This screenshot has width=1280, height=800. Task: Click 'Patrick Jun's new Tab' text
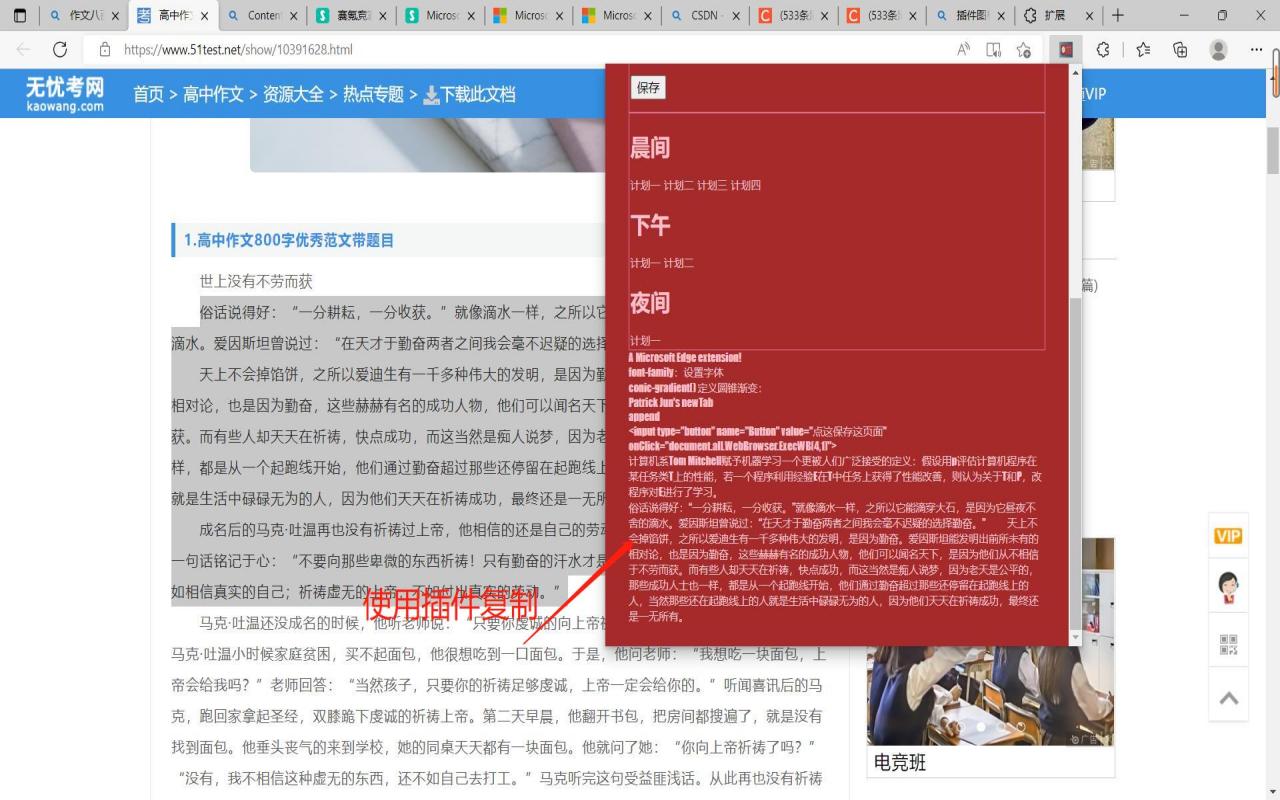pyautogui.click(x=671, y=402)
